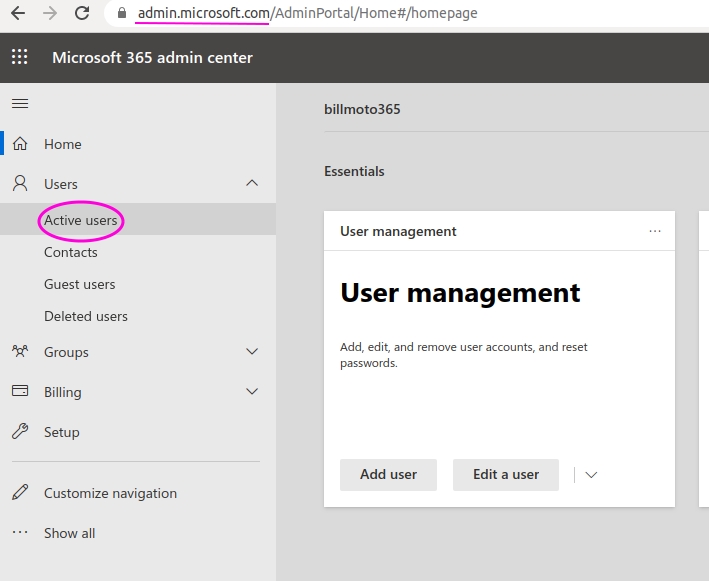709x581 pixels.
Task: Click the Billing card icon
Action: pyautogui.click(x=20, y=391)
